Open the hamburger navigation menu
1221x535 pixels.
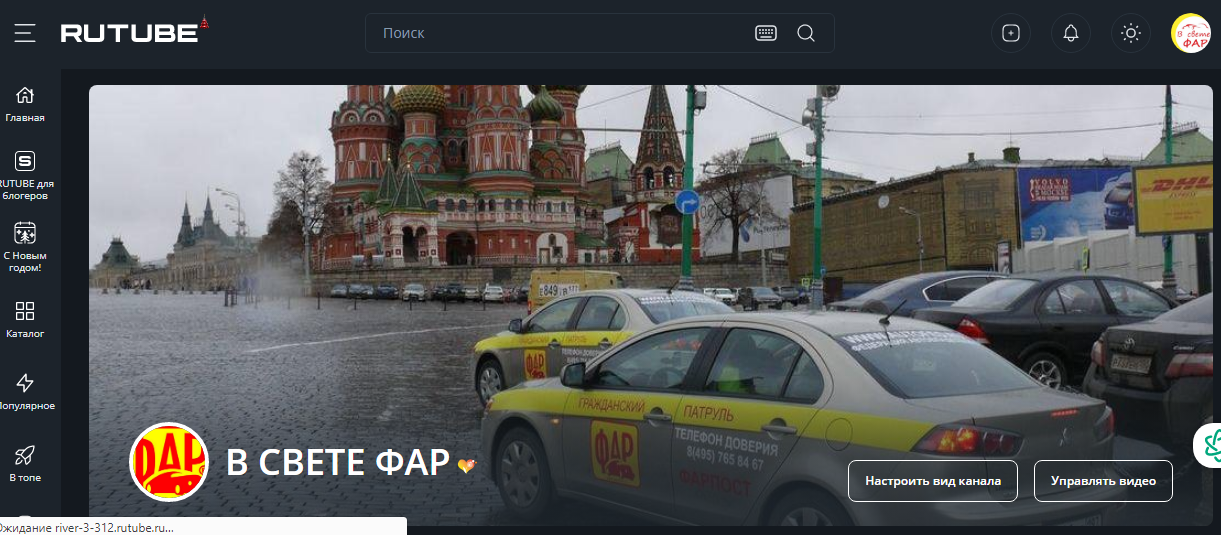[x=25, y=33]
